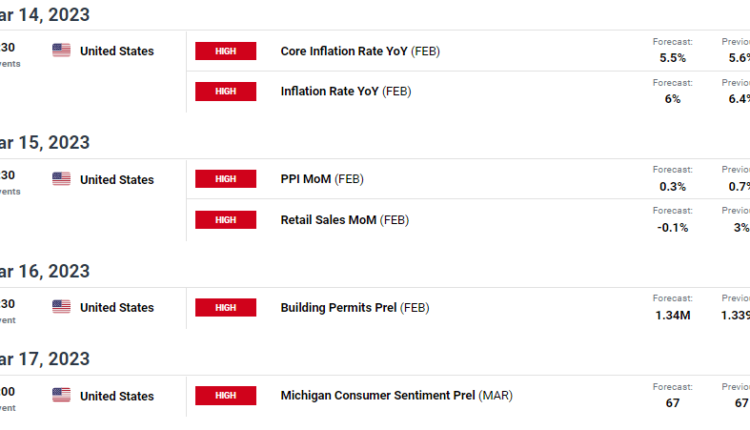Select the US flag next to Michigan Consumer Sentiment
Viewport: 750px width, 430px height.
[x=62, y=396]
